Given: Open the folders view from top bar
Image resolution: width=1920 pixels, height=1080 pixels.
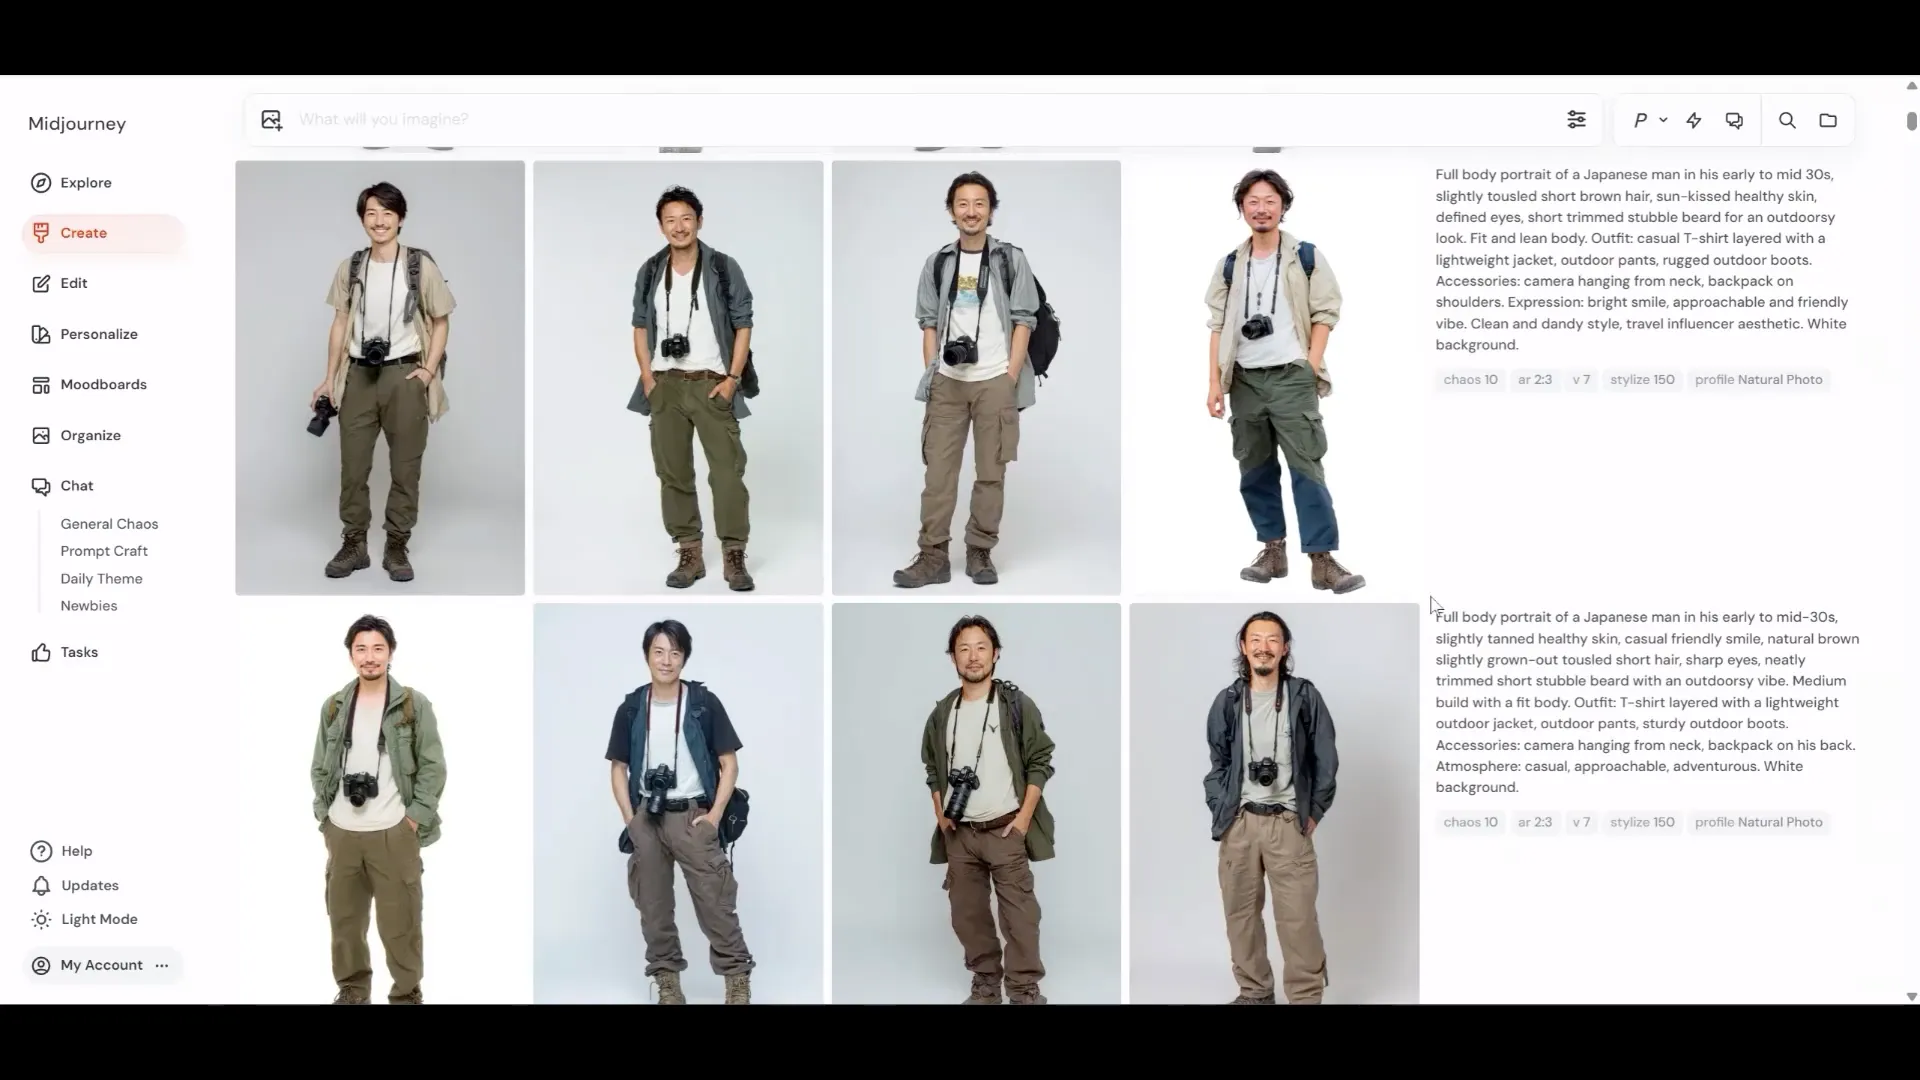Looking at the screenshot, I should pyautogui.click(x=1829, y=119).
